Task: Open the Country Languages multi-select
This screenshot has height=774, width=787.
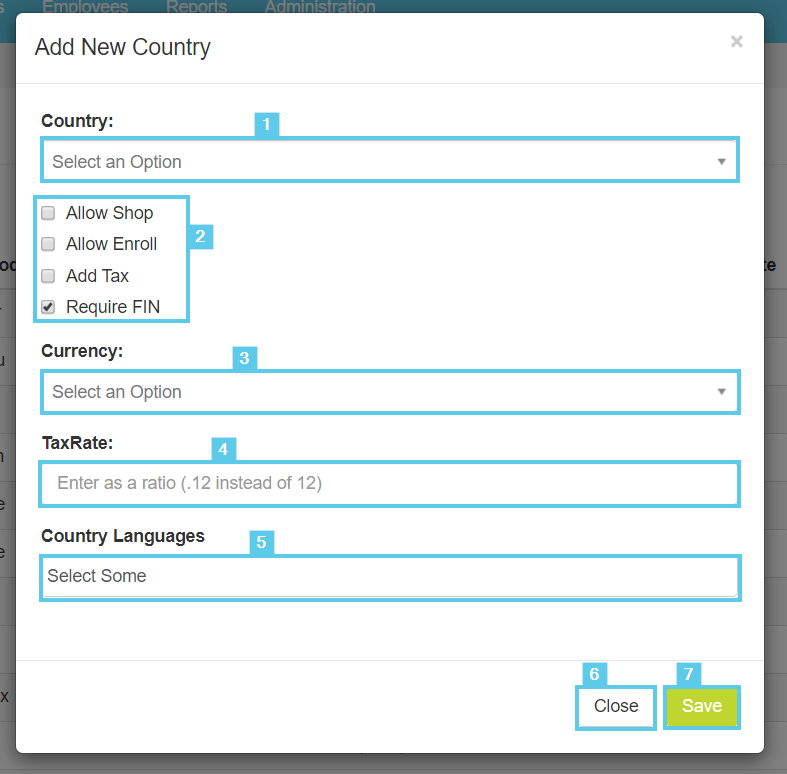Action: pyautogui.click(x=390, y=577)
